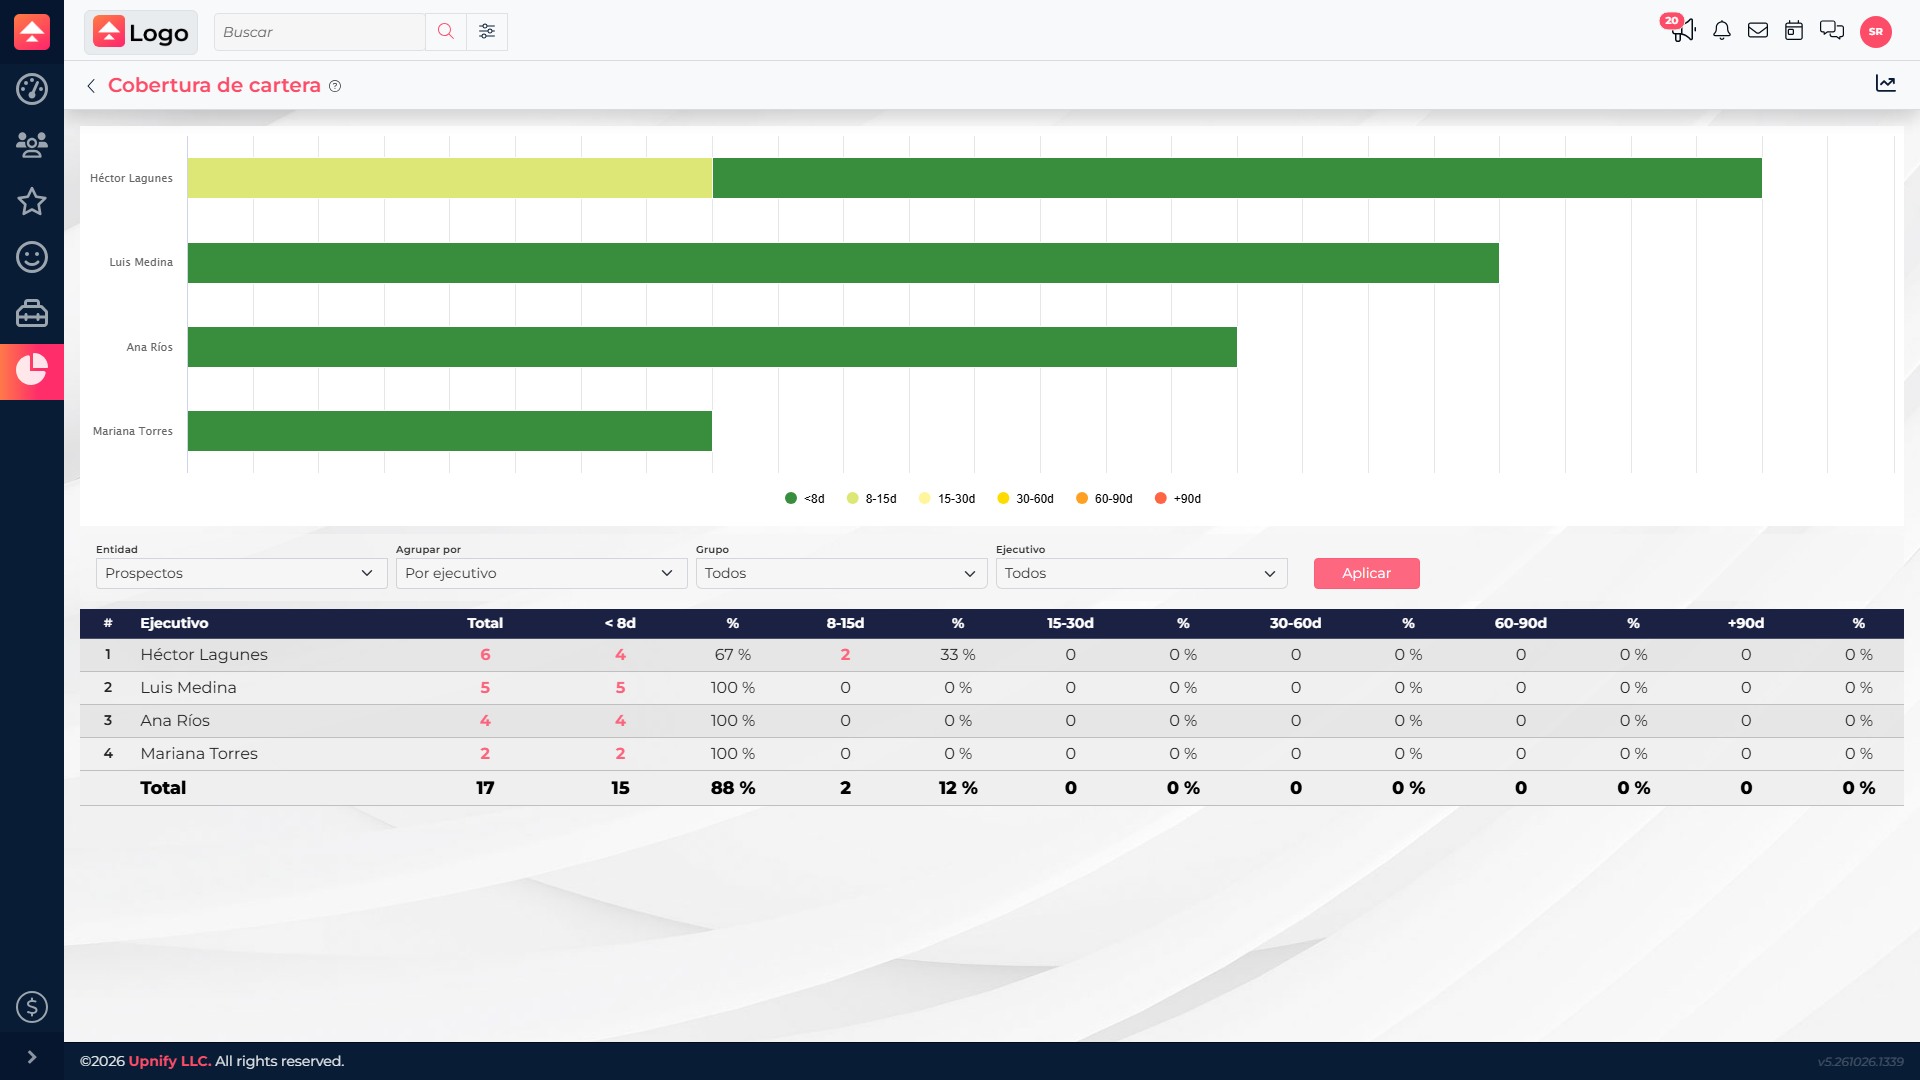Open the search filter sliders icon
This screenshot has height=1080, width=1920.
(x=487, y=32)
